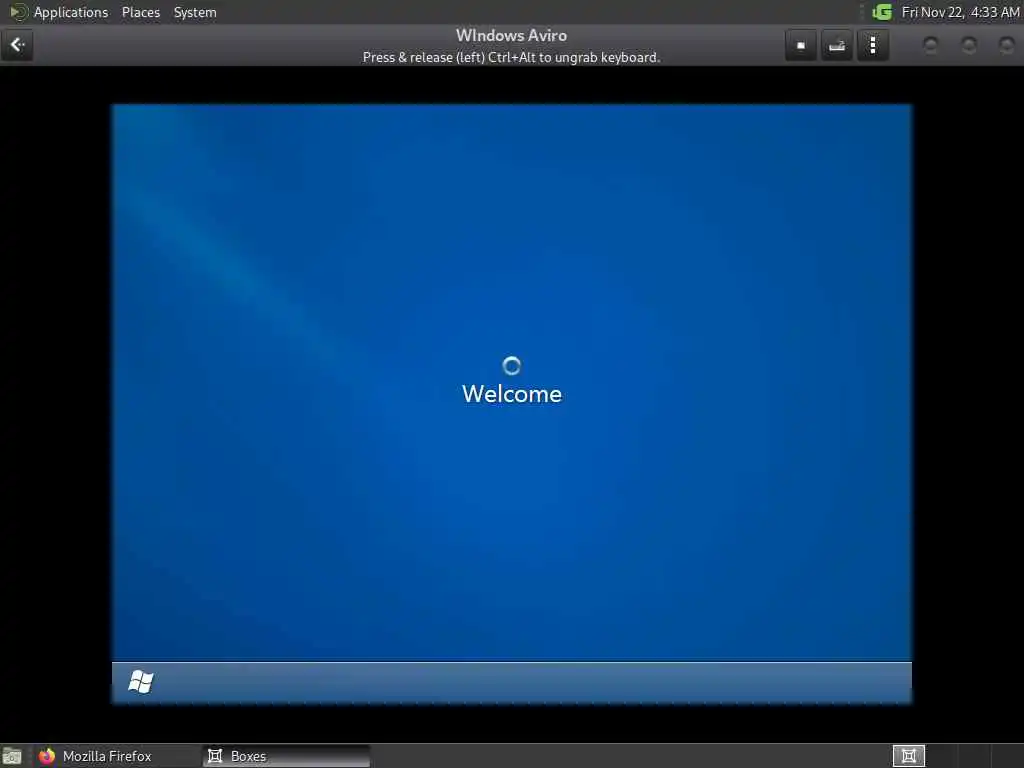
Task: Select the active workspace in the switcher
Action: 908,756
